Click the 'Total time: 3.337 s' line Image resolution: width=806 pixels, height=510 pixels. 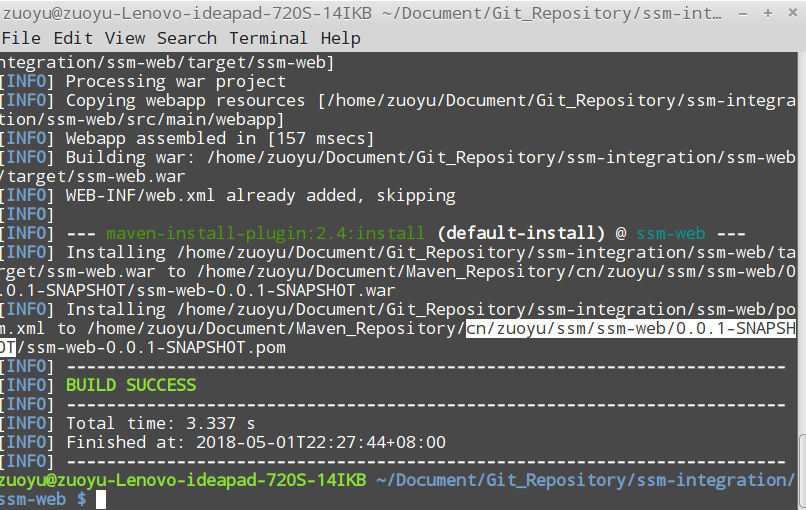(160, 423)
